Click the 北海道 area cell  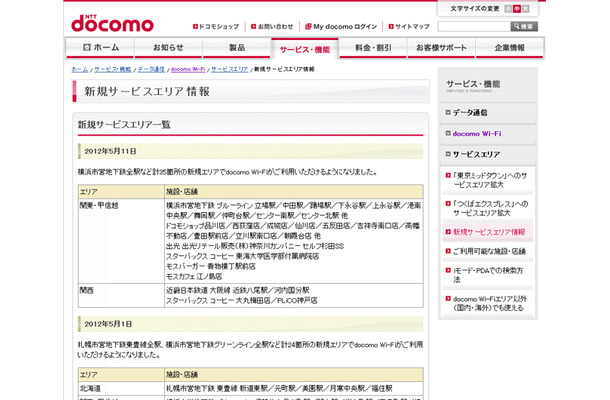pyautogui.click(x=121, y=388)
